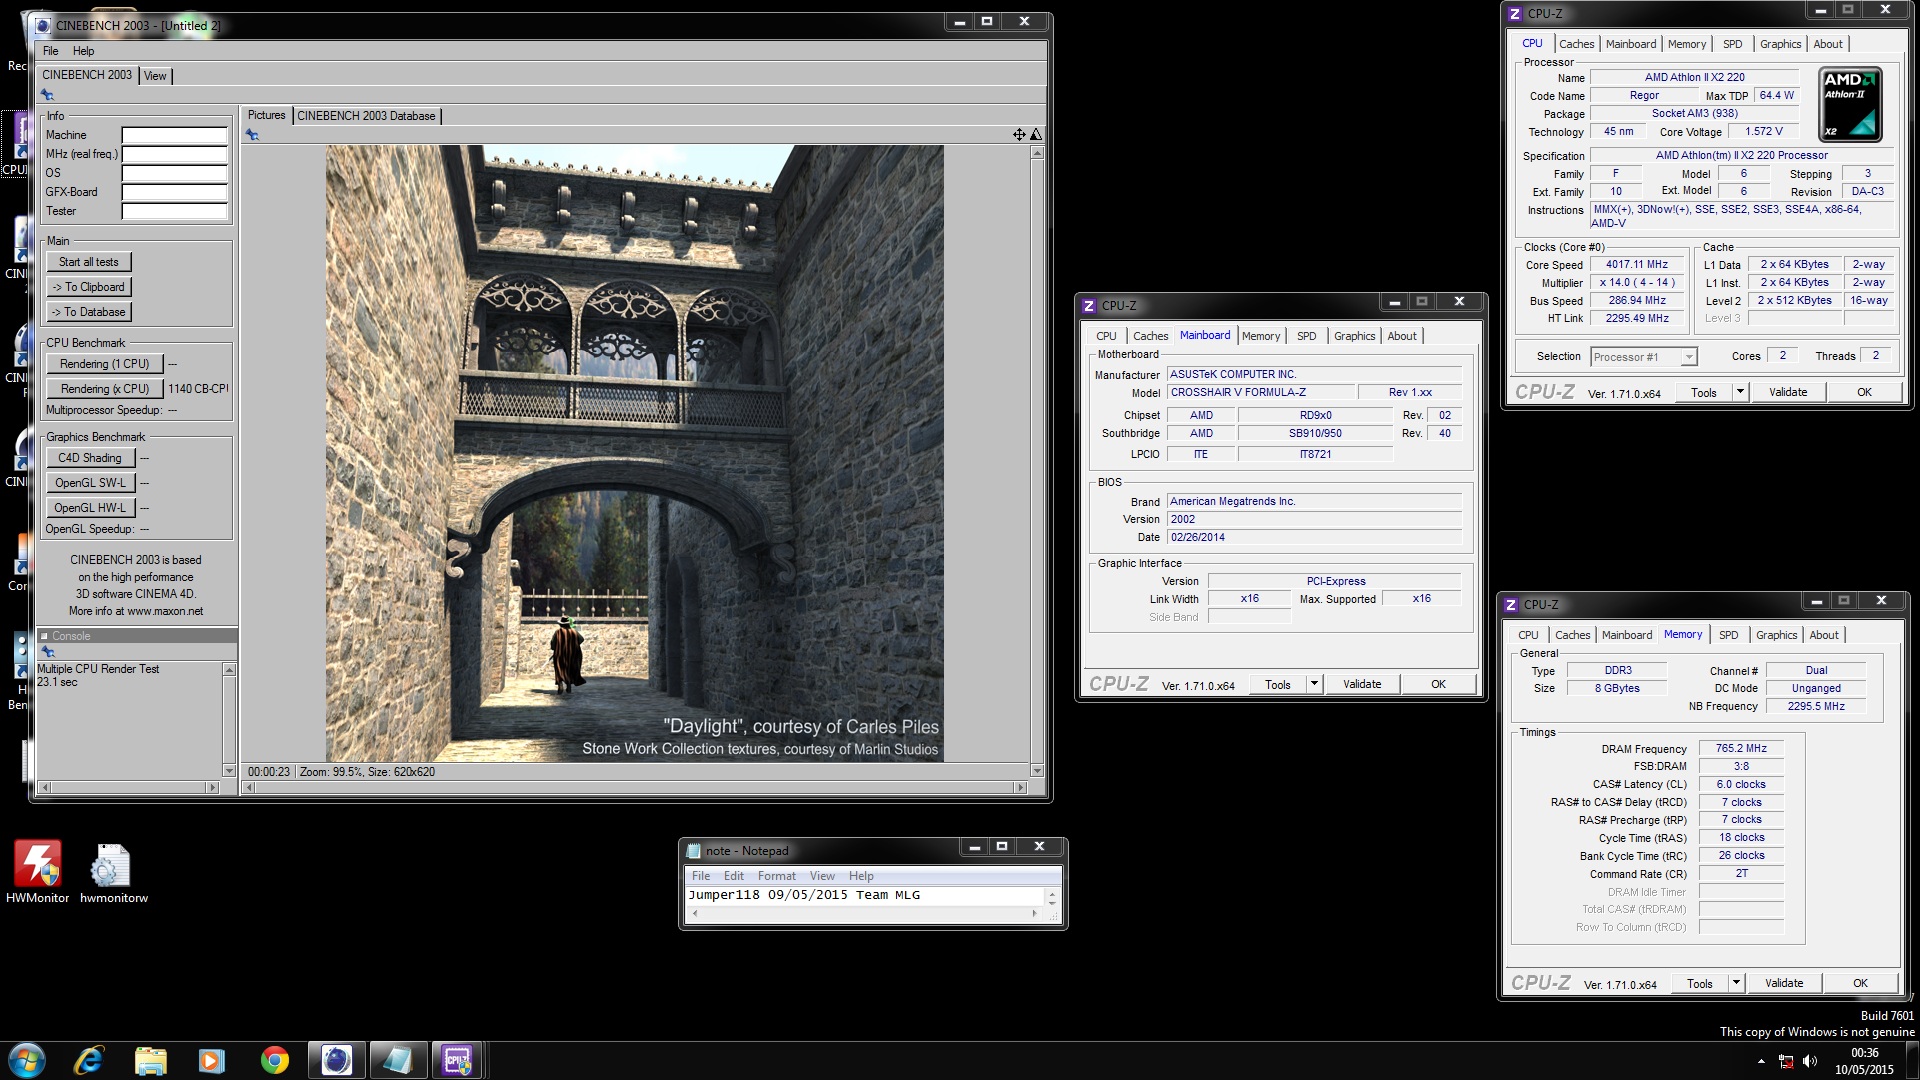Viewport: 1920px width, 1080px height.
Task: Click the pin icon under CINEBENCH 2003 tab
Action: (47, 95)
